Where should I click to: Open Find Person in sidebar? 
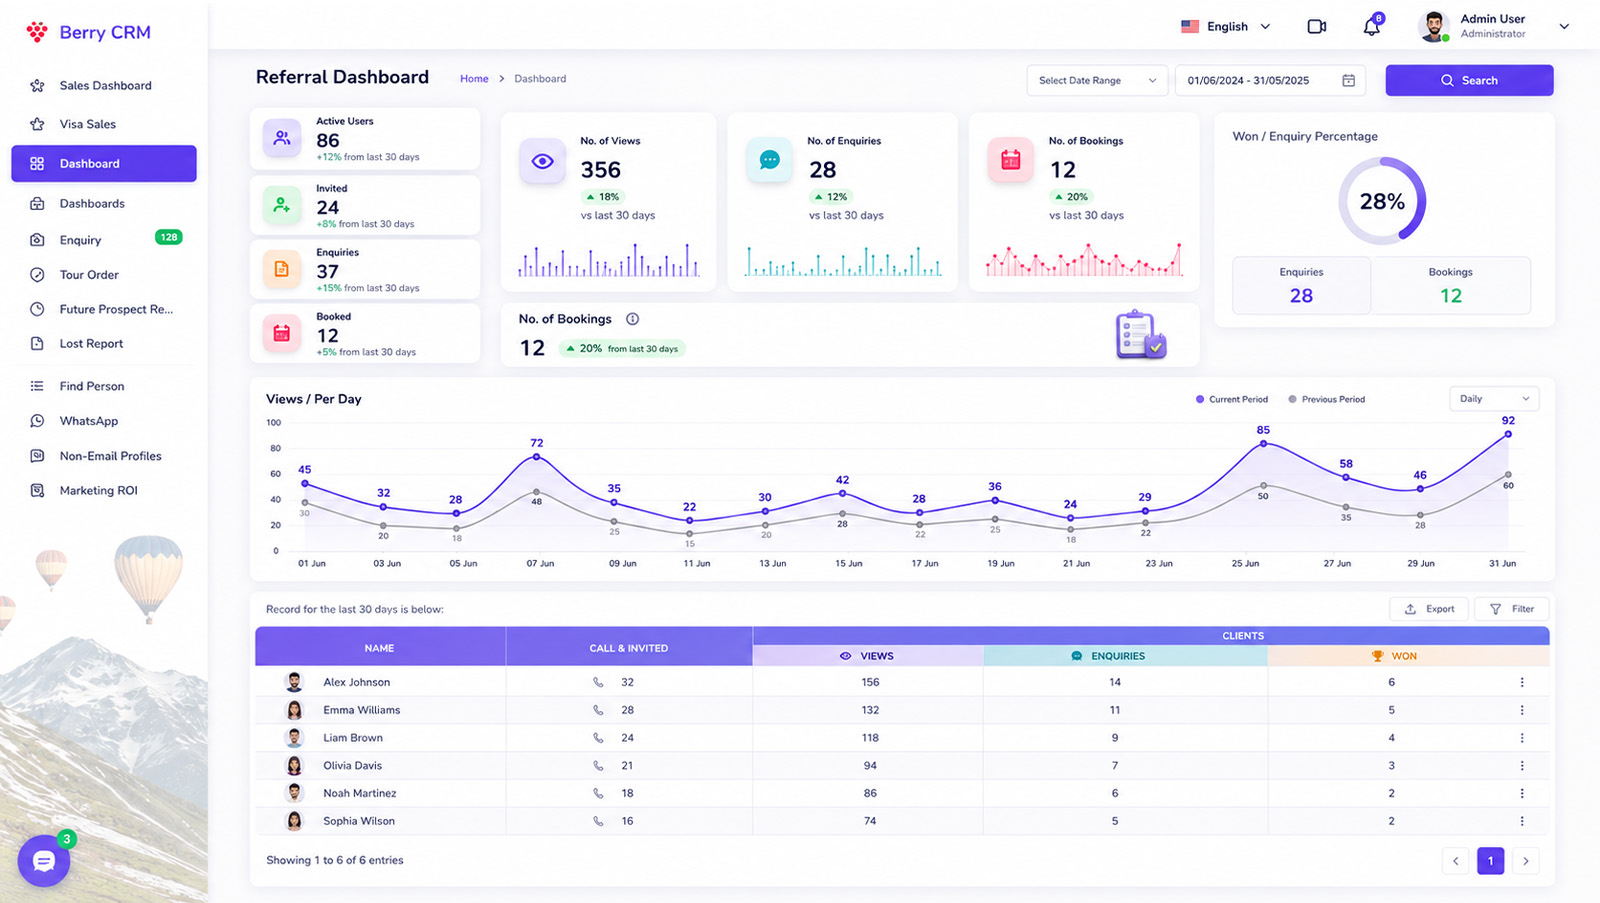pos(103,386)
